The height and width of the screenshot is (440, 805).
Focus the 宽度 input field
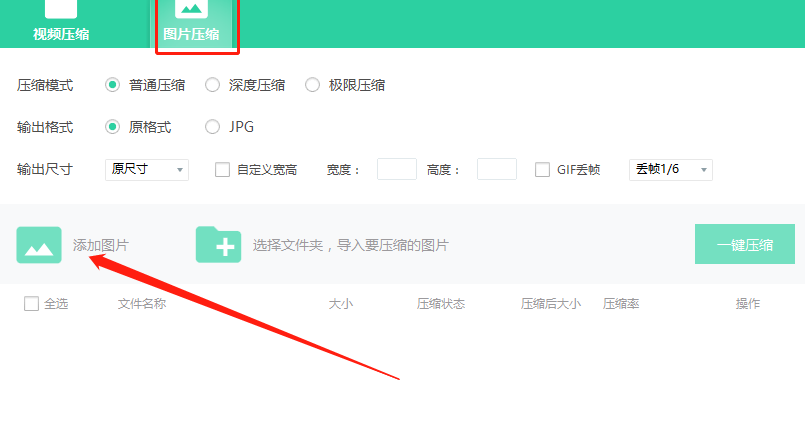397,169
